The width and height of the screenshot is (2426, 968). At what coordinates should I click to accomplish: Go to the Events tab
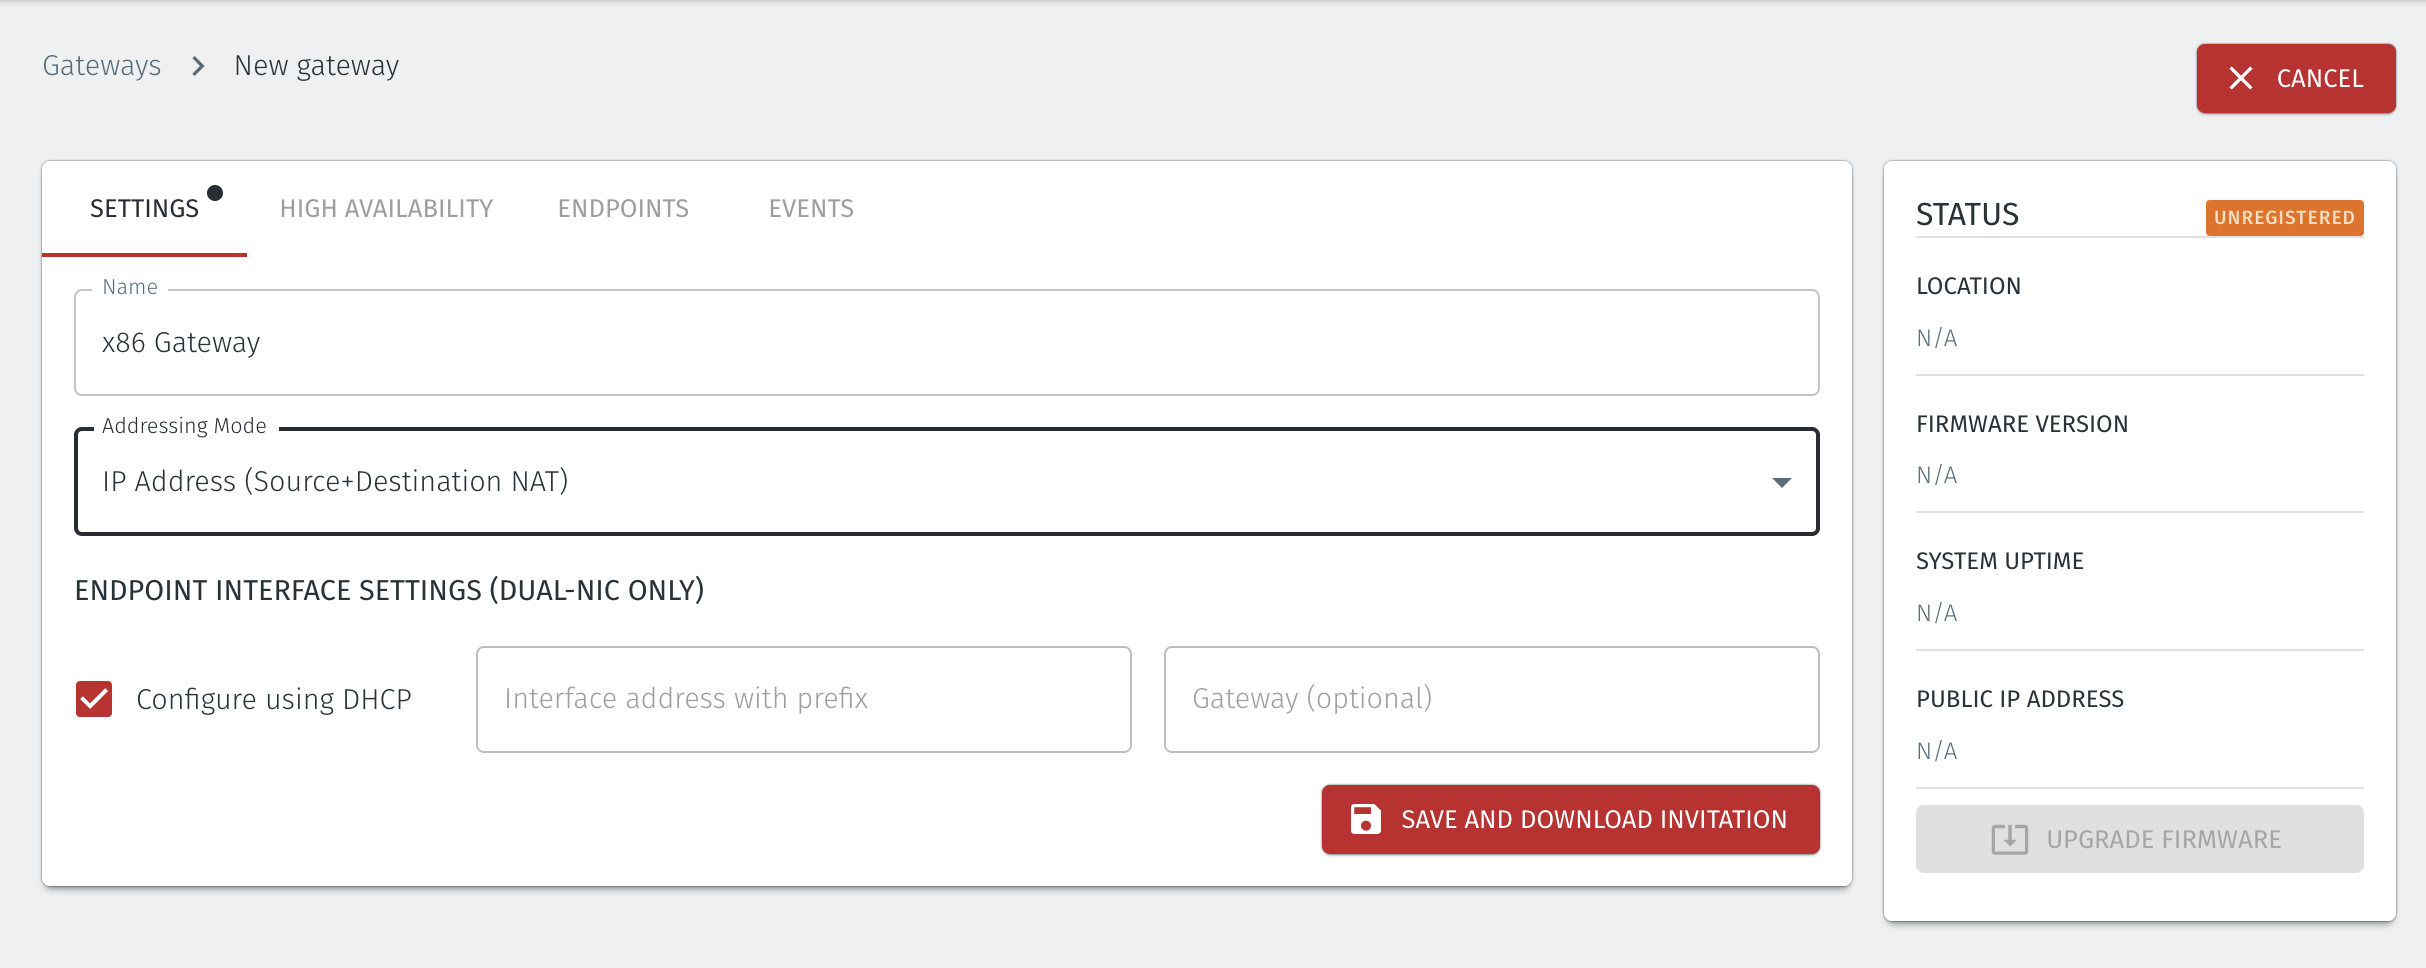pyautogui.click(x=811, y=208)
